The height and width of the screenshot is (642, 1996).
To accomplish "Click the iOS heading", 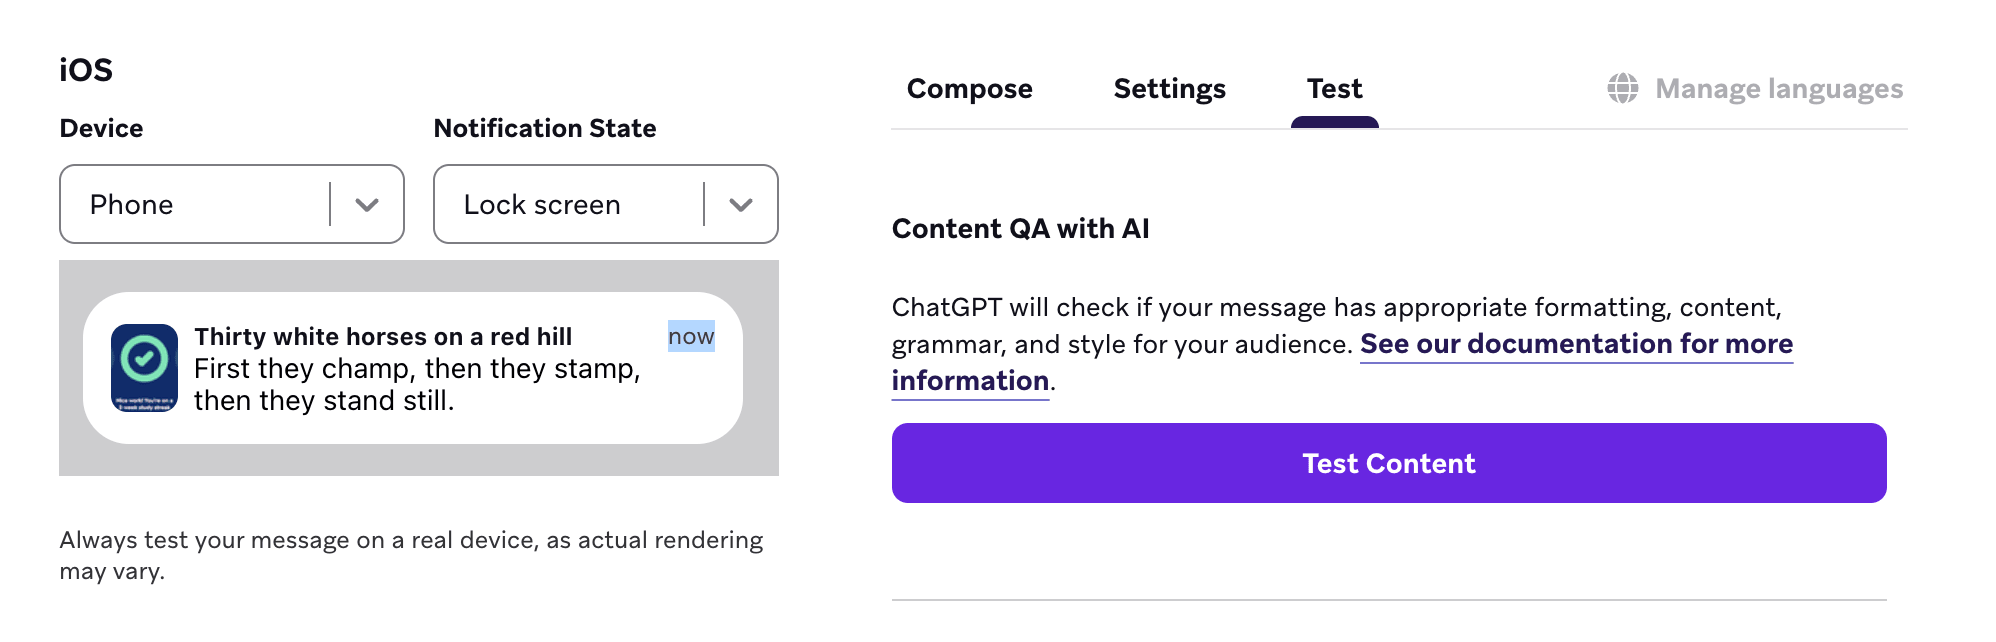I will 86,70.
